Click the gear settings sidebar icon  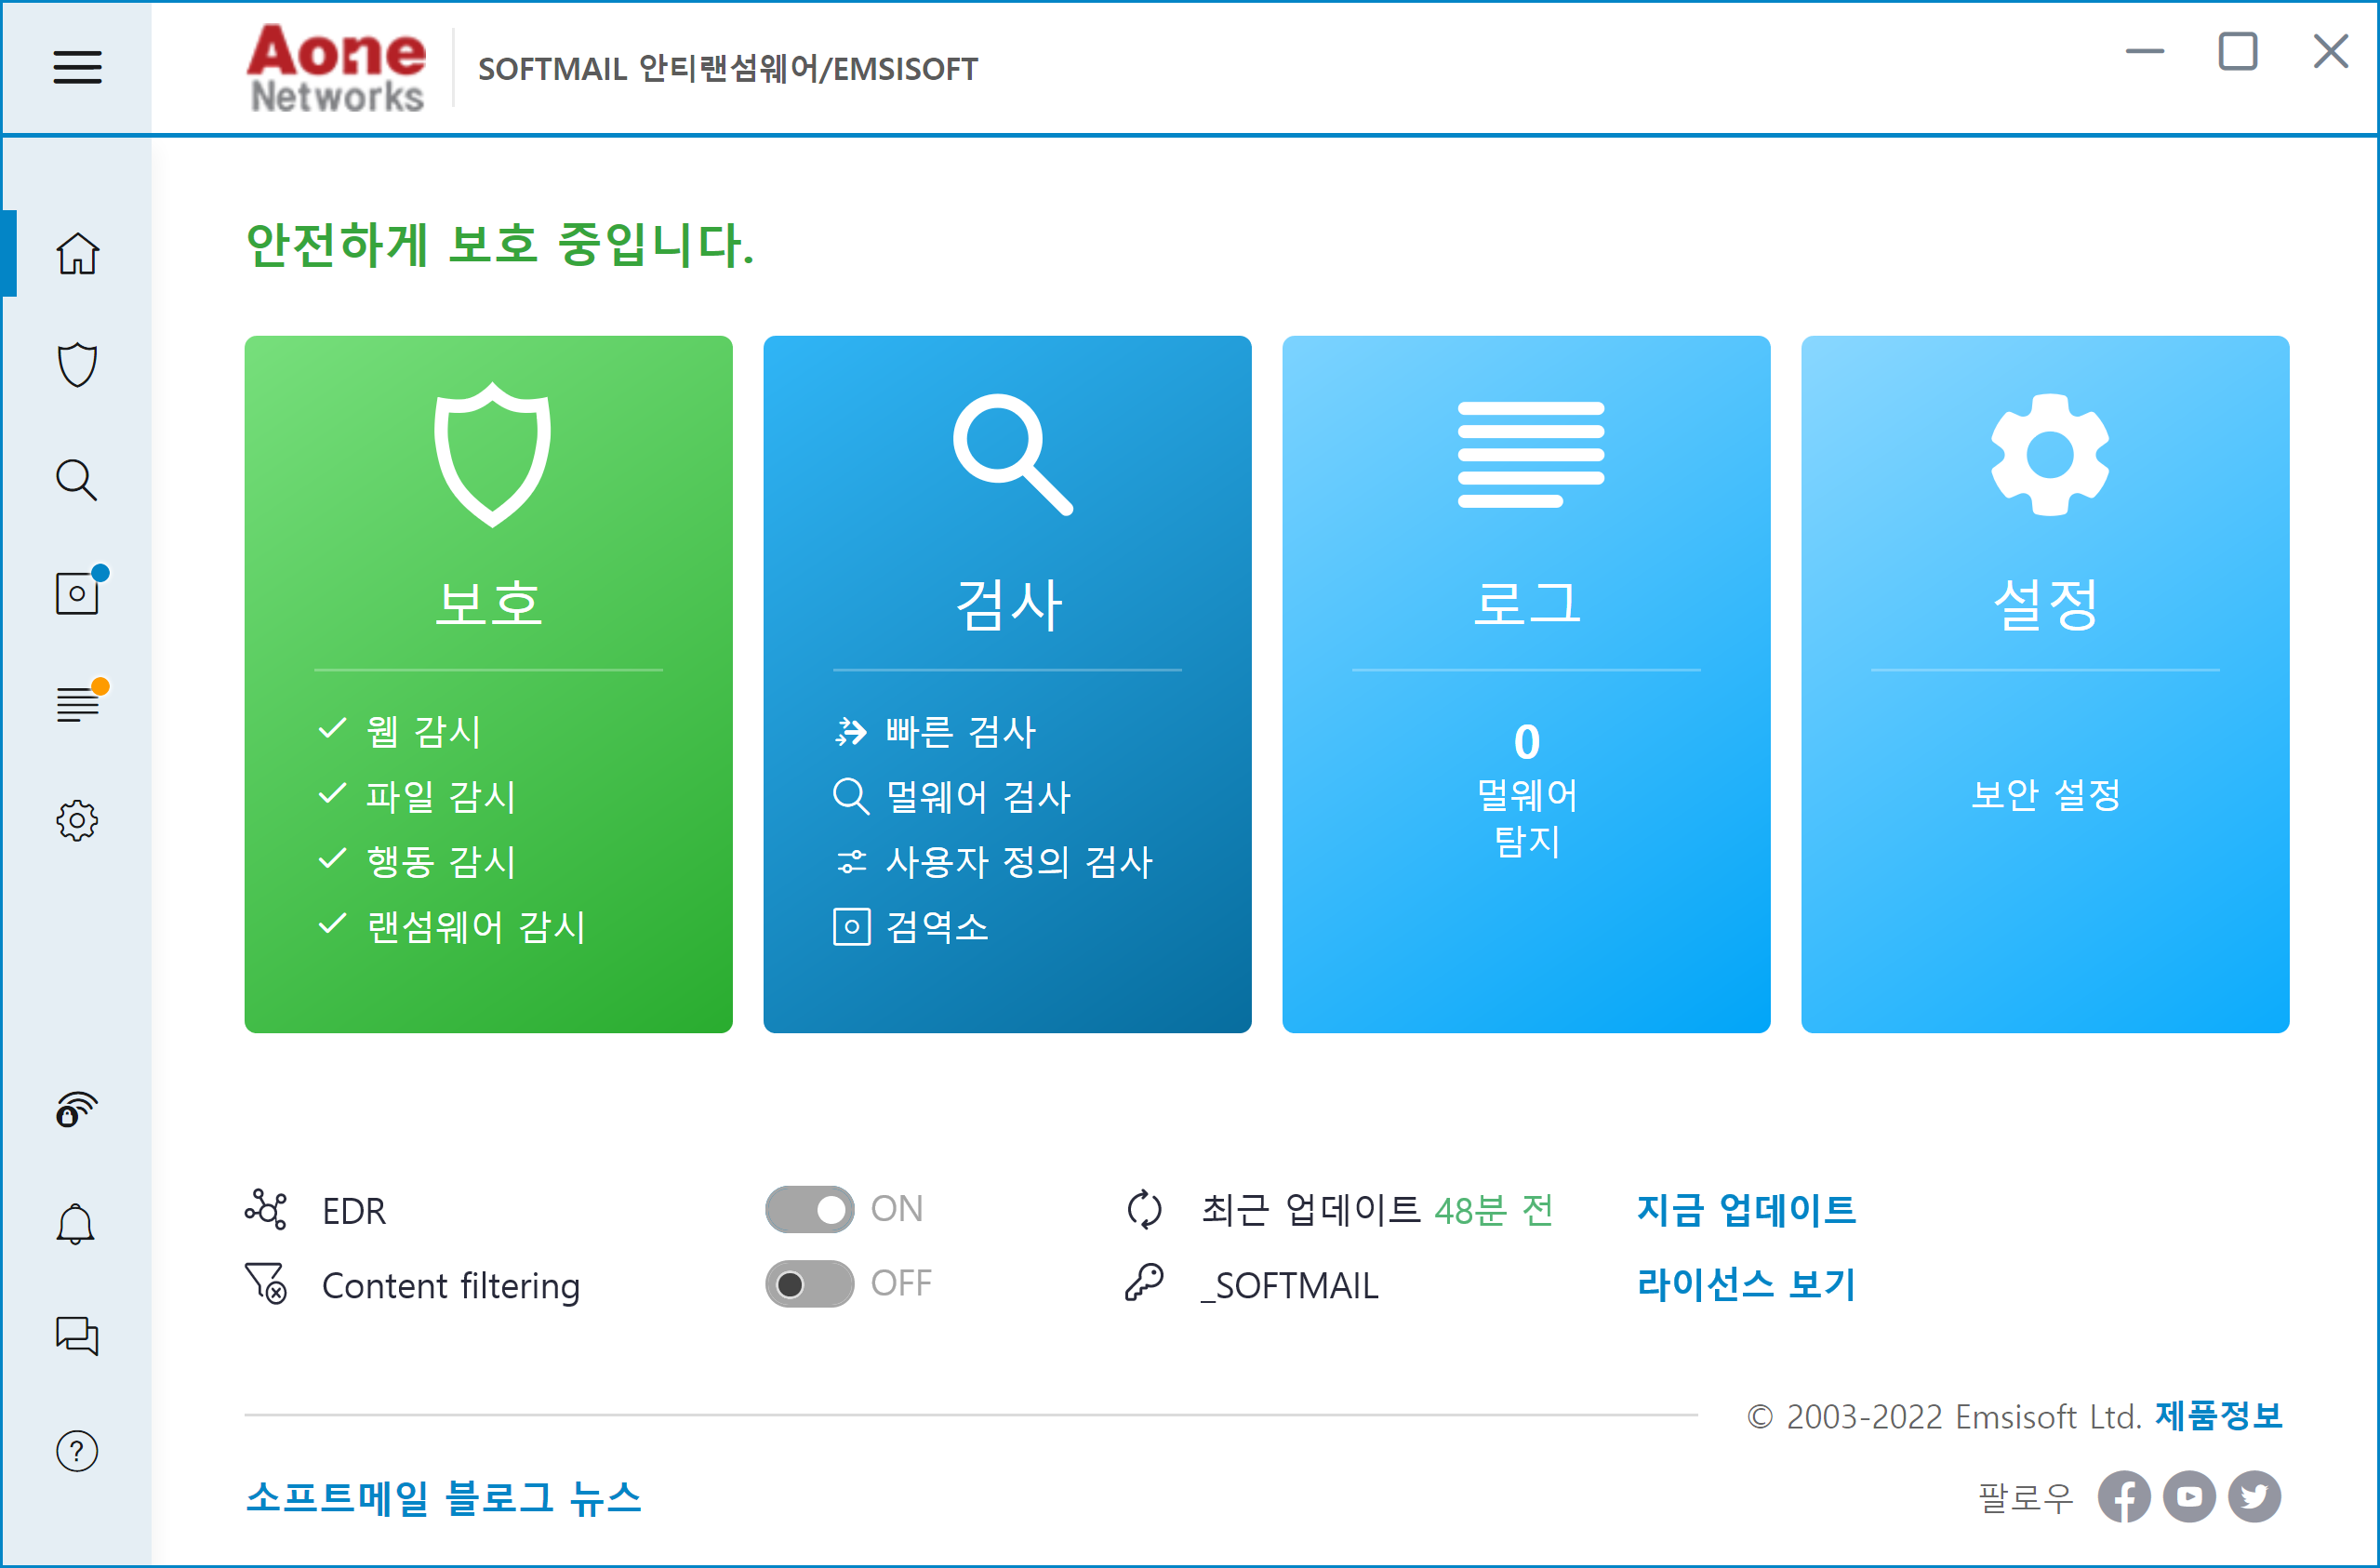tap(77, 821)
